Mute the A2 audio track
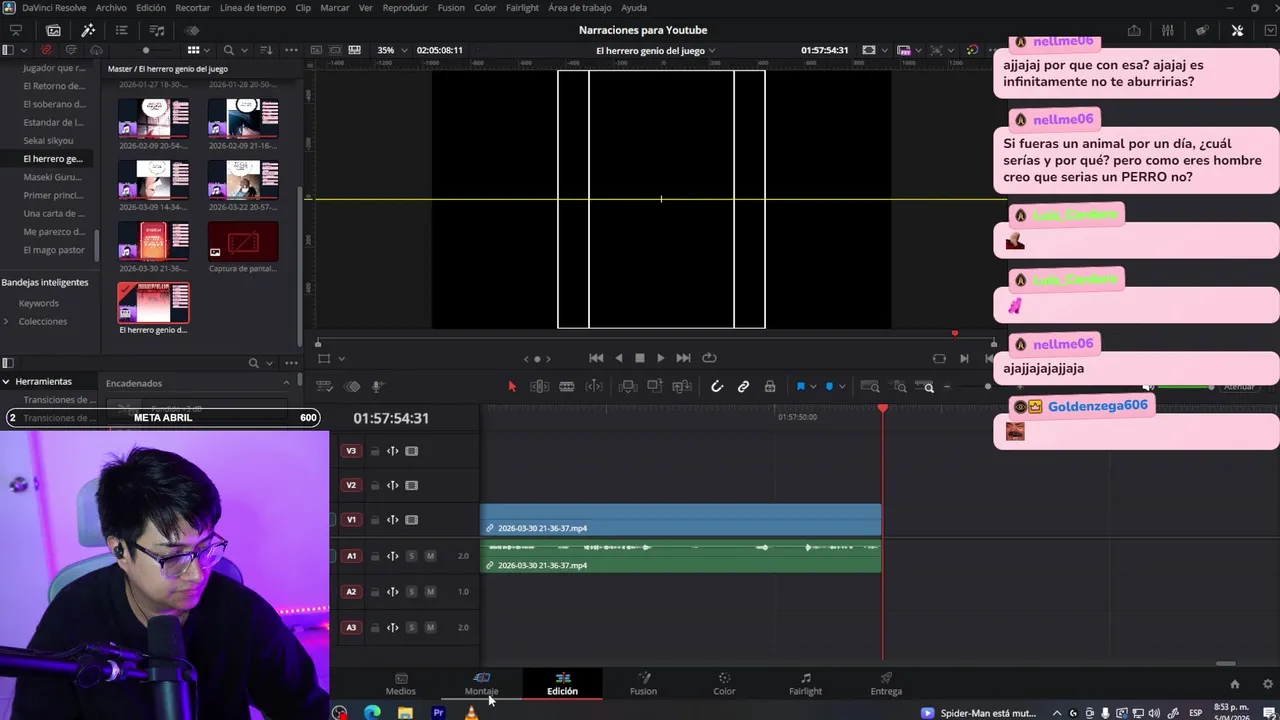The height and width of the screenshot is (720, 1280). pyautogui.click(x=430, y=592)
